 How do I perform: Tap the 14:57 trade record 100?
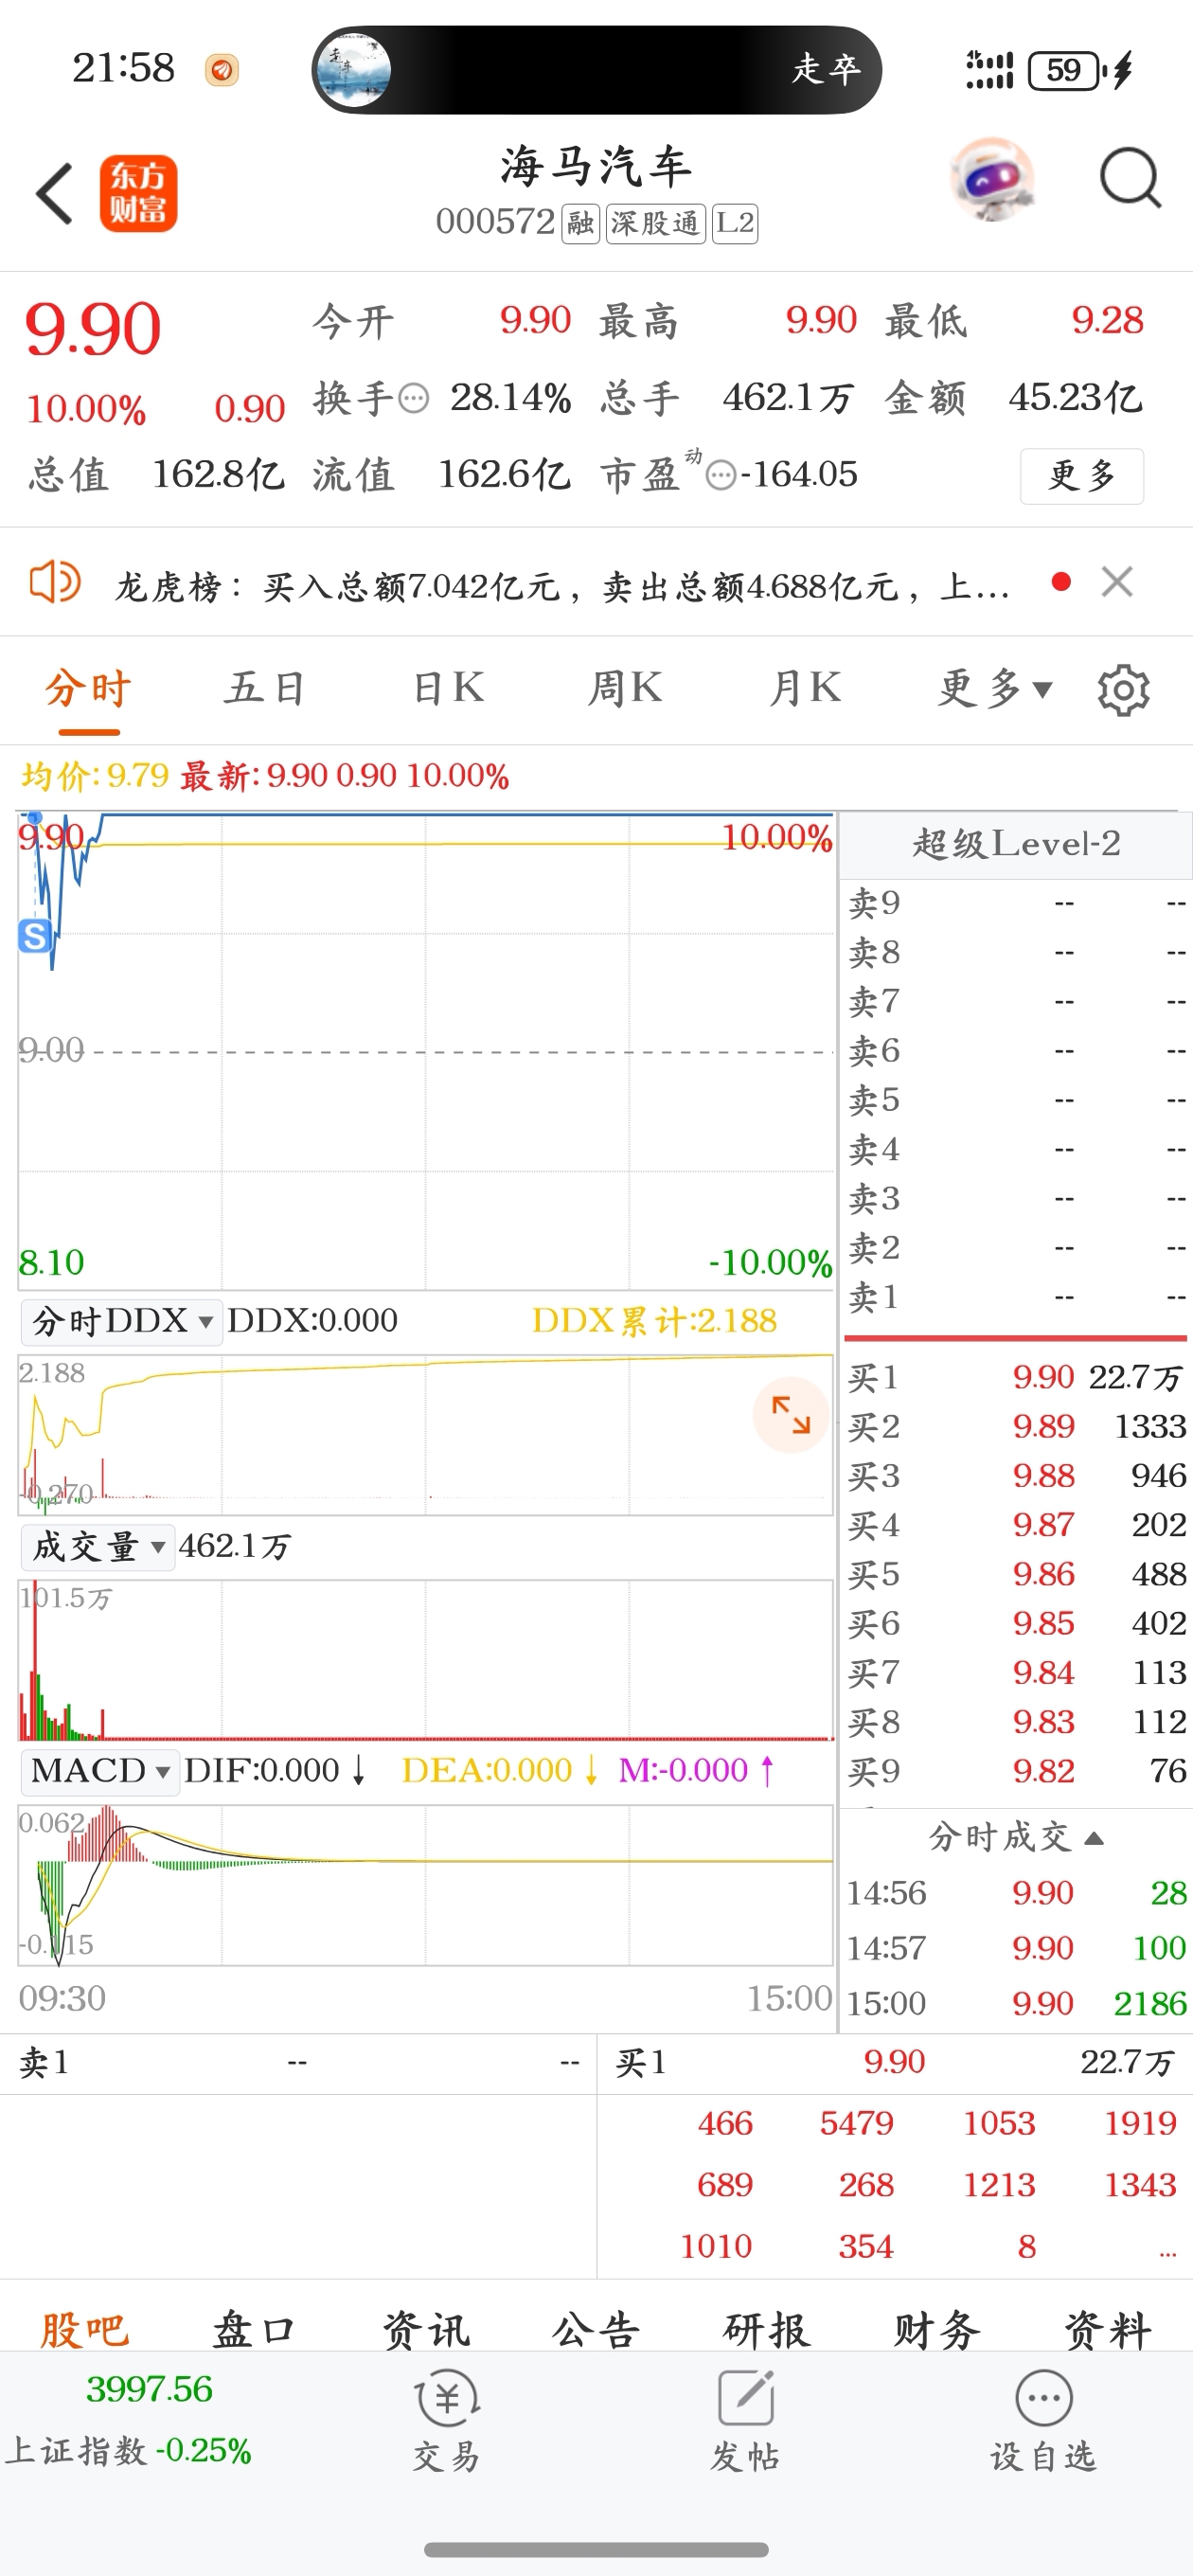click(x=1016, y=1948)
